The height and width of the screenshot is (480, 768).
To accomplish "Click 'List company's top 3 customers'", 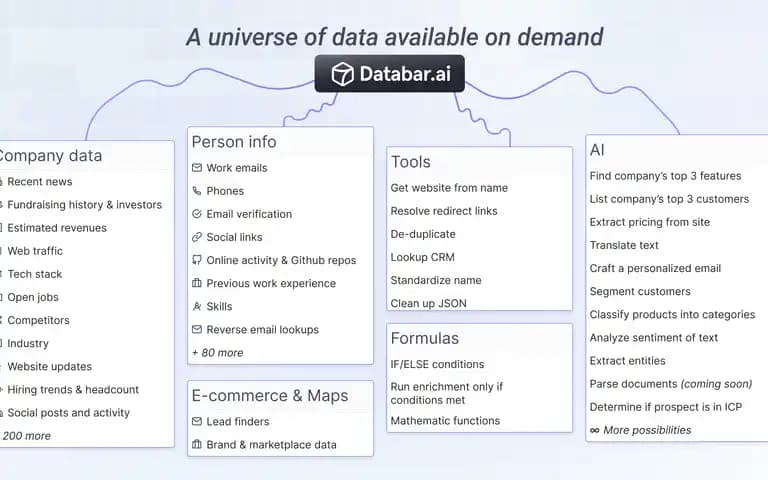I will coord(669,199).
